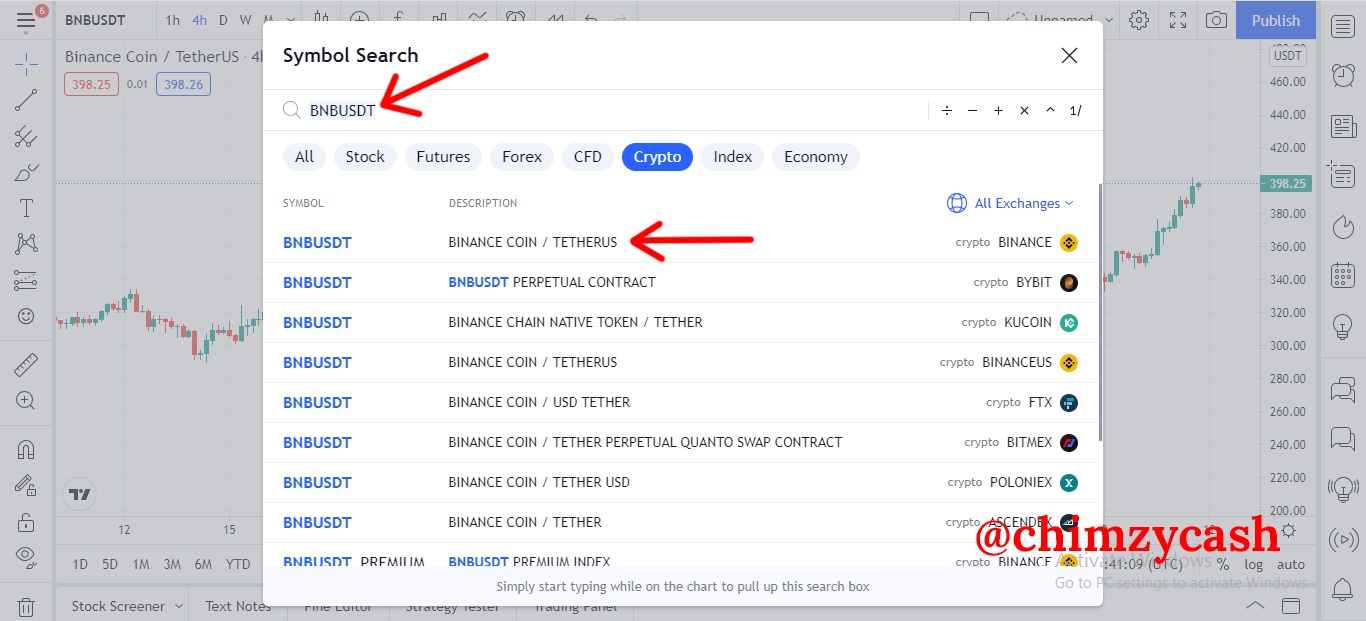Toggle stay in drawing mode
The height and width of the screenshot is (621, 1366).
point(26,485)
